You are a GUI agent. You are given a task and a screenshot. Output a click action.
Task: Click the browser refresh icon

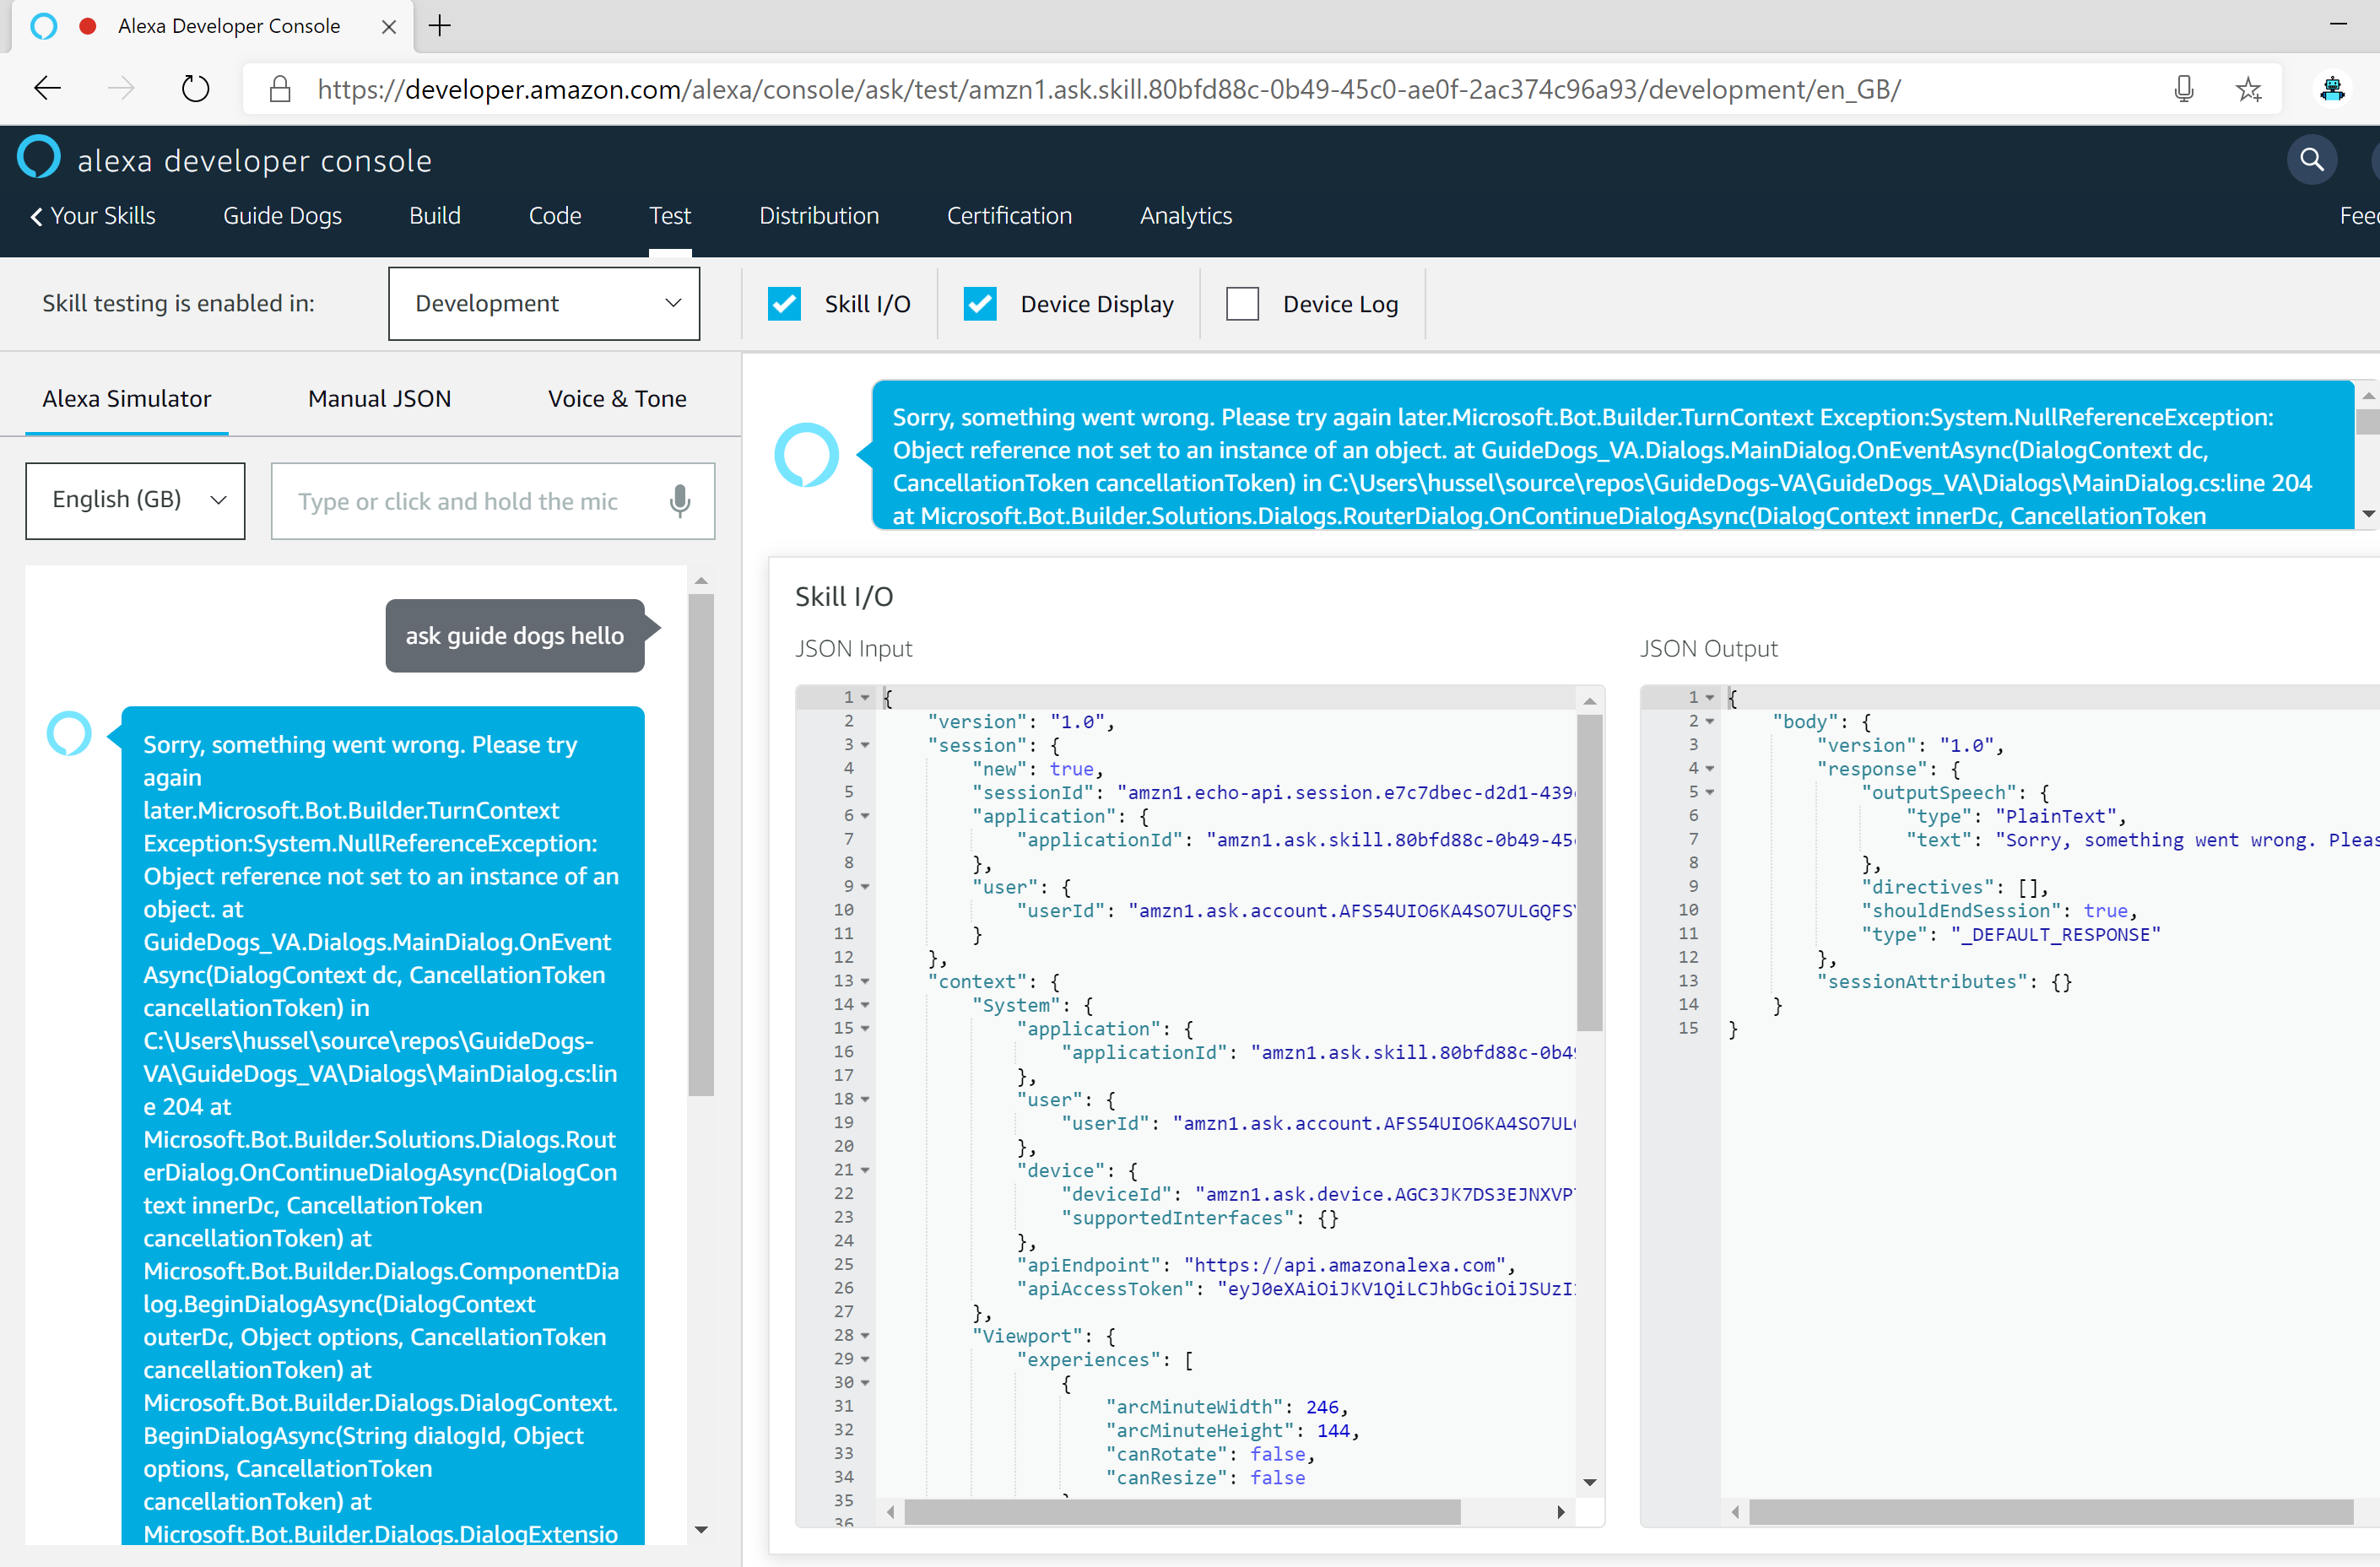195,89
